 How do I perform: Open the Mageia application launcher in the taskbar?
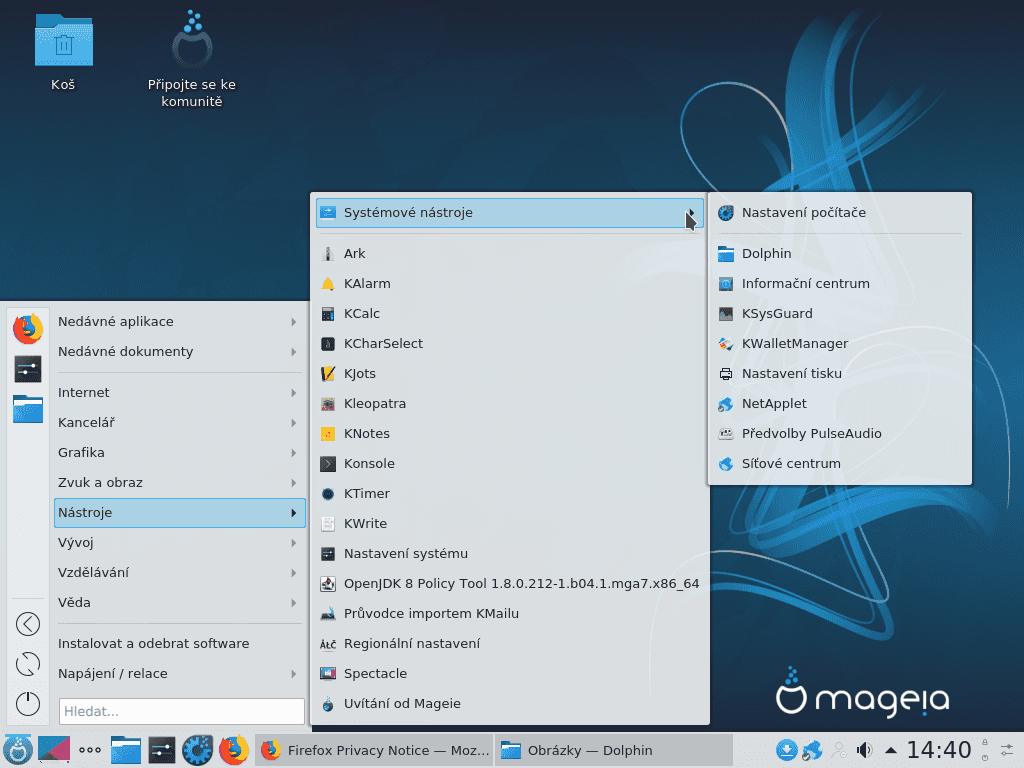tap(18, 750)
